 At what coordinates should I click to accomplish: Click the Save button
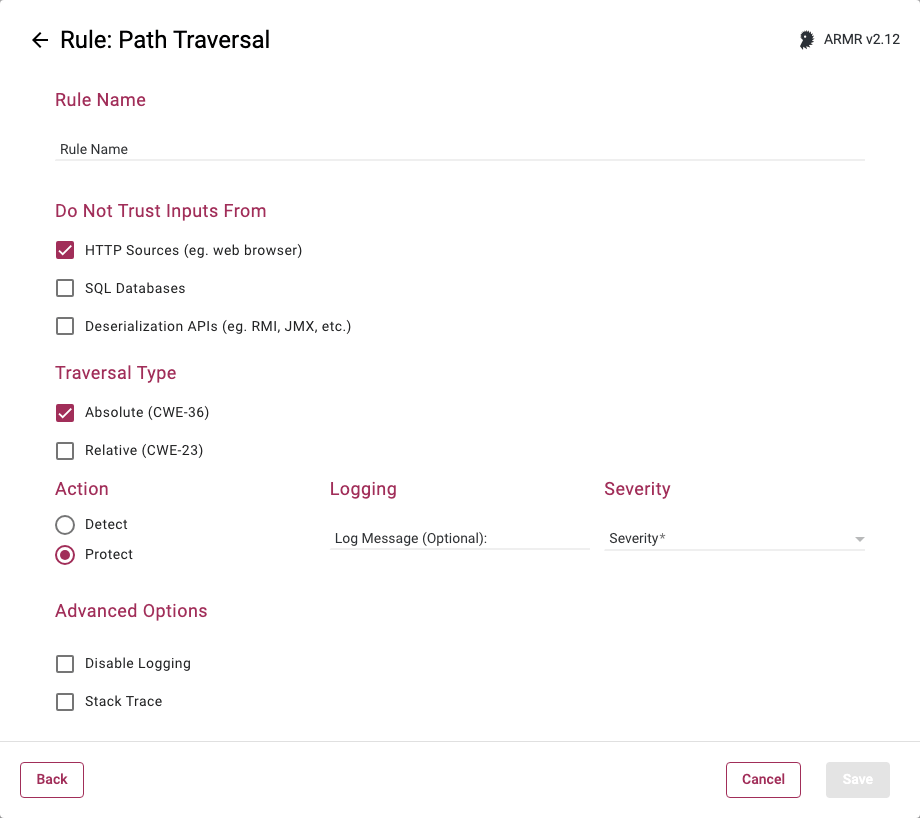click(857, 779)
